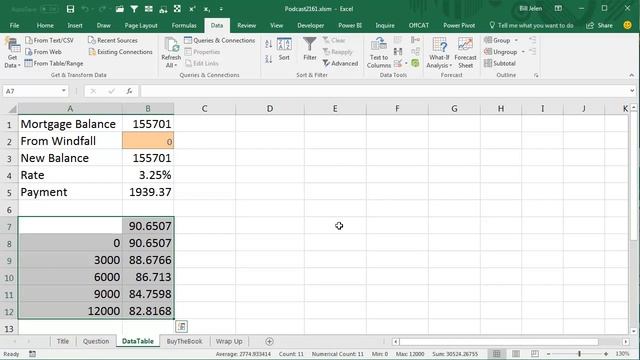Switch to the Home tab
The height and width of the screenshot is (360, 640).
tap(45, 25)
